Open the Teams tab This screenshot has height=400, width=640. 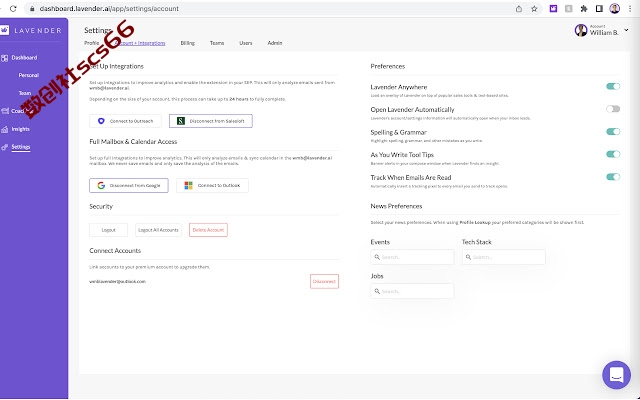217,43
